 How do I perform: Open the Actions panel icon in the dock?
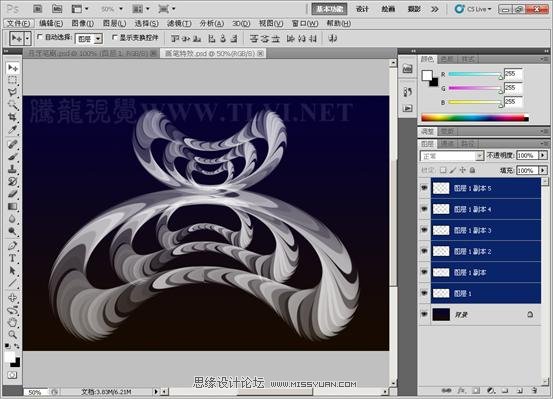[407, 108]
